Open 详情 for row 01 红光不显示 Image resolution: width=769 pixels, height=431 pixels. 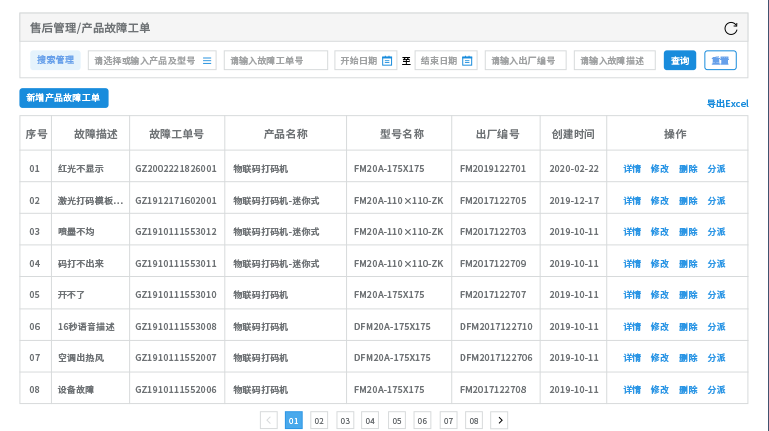point(632,169)
